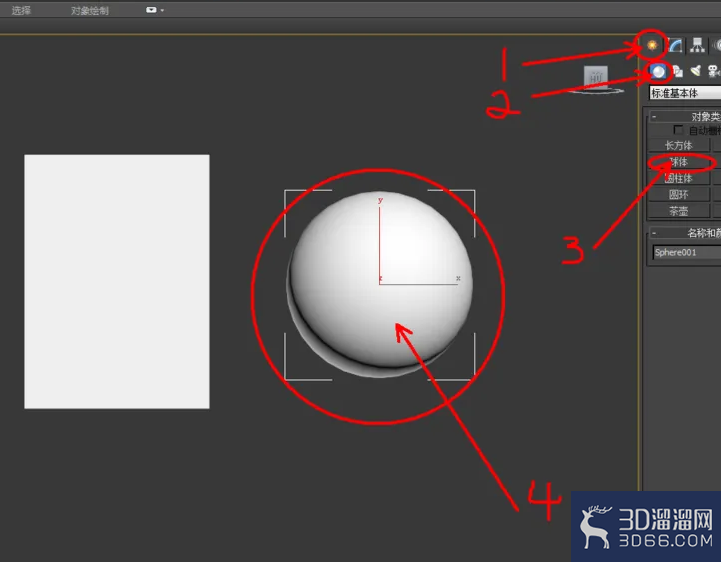721x562 pixels.
Task: Open the Hierarchy panel tab
Action: click(x=698, y=45)
